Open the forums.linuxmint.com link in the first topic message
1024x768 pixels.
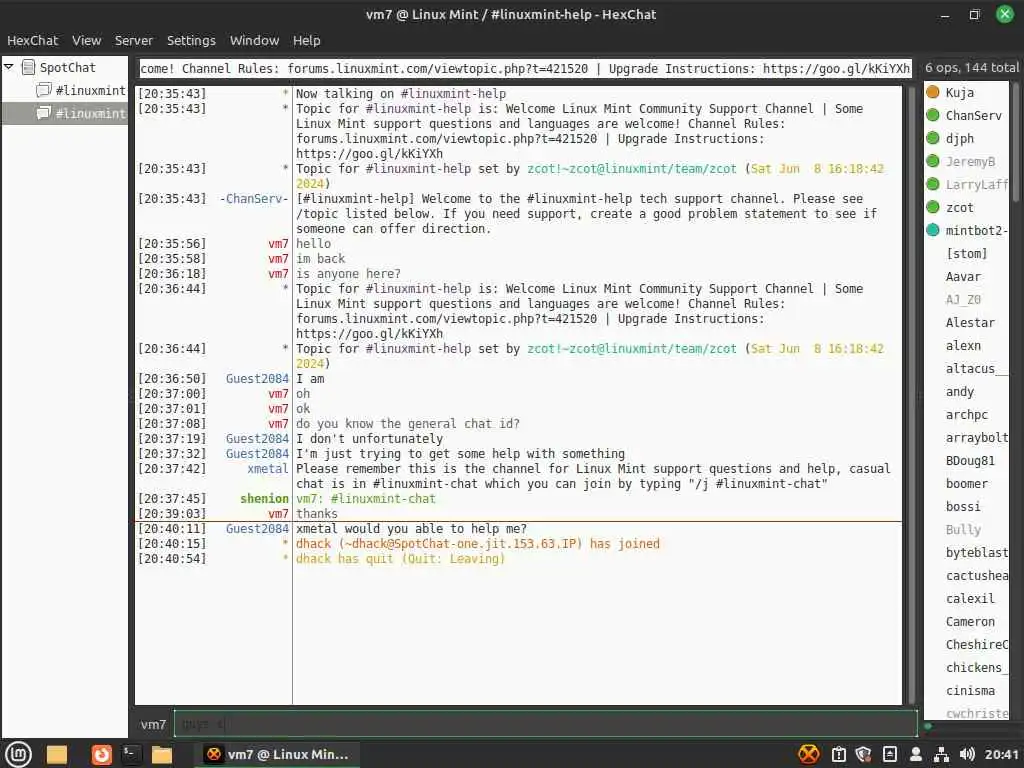point(446,138)
